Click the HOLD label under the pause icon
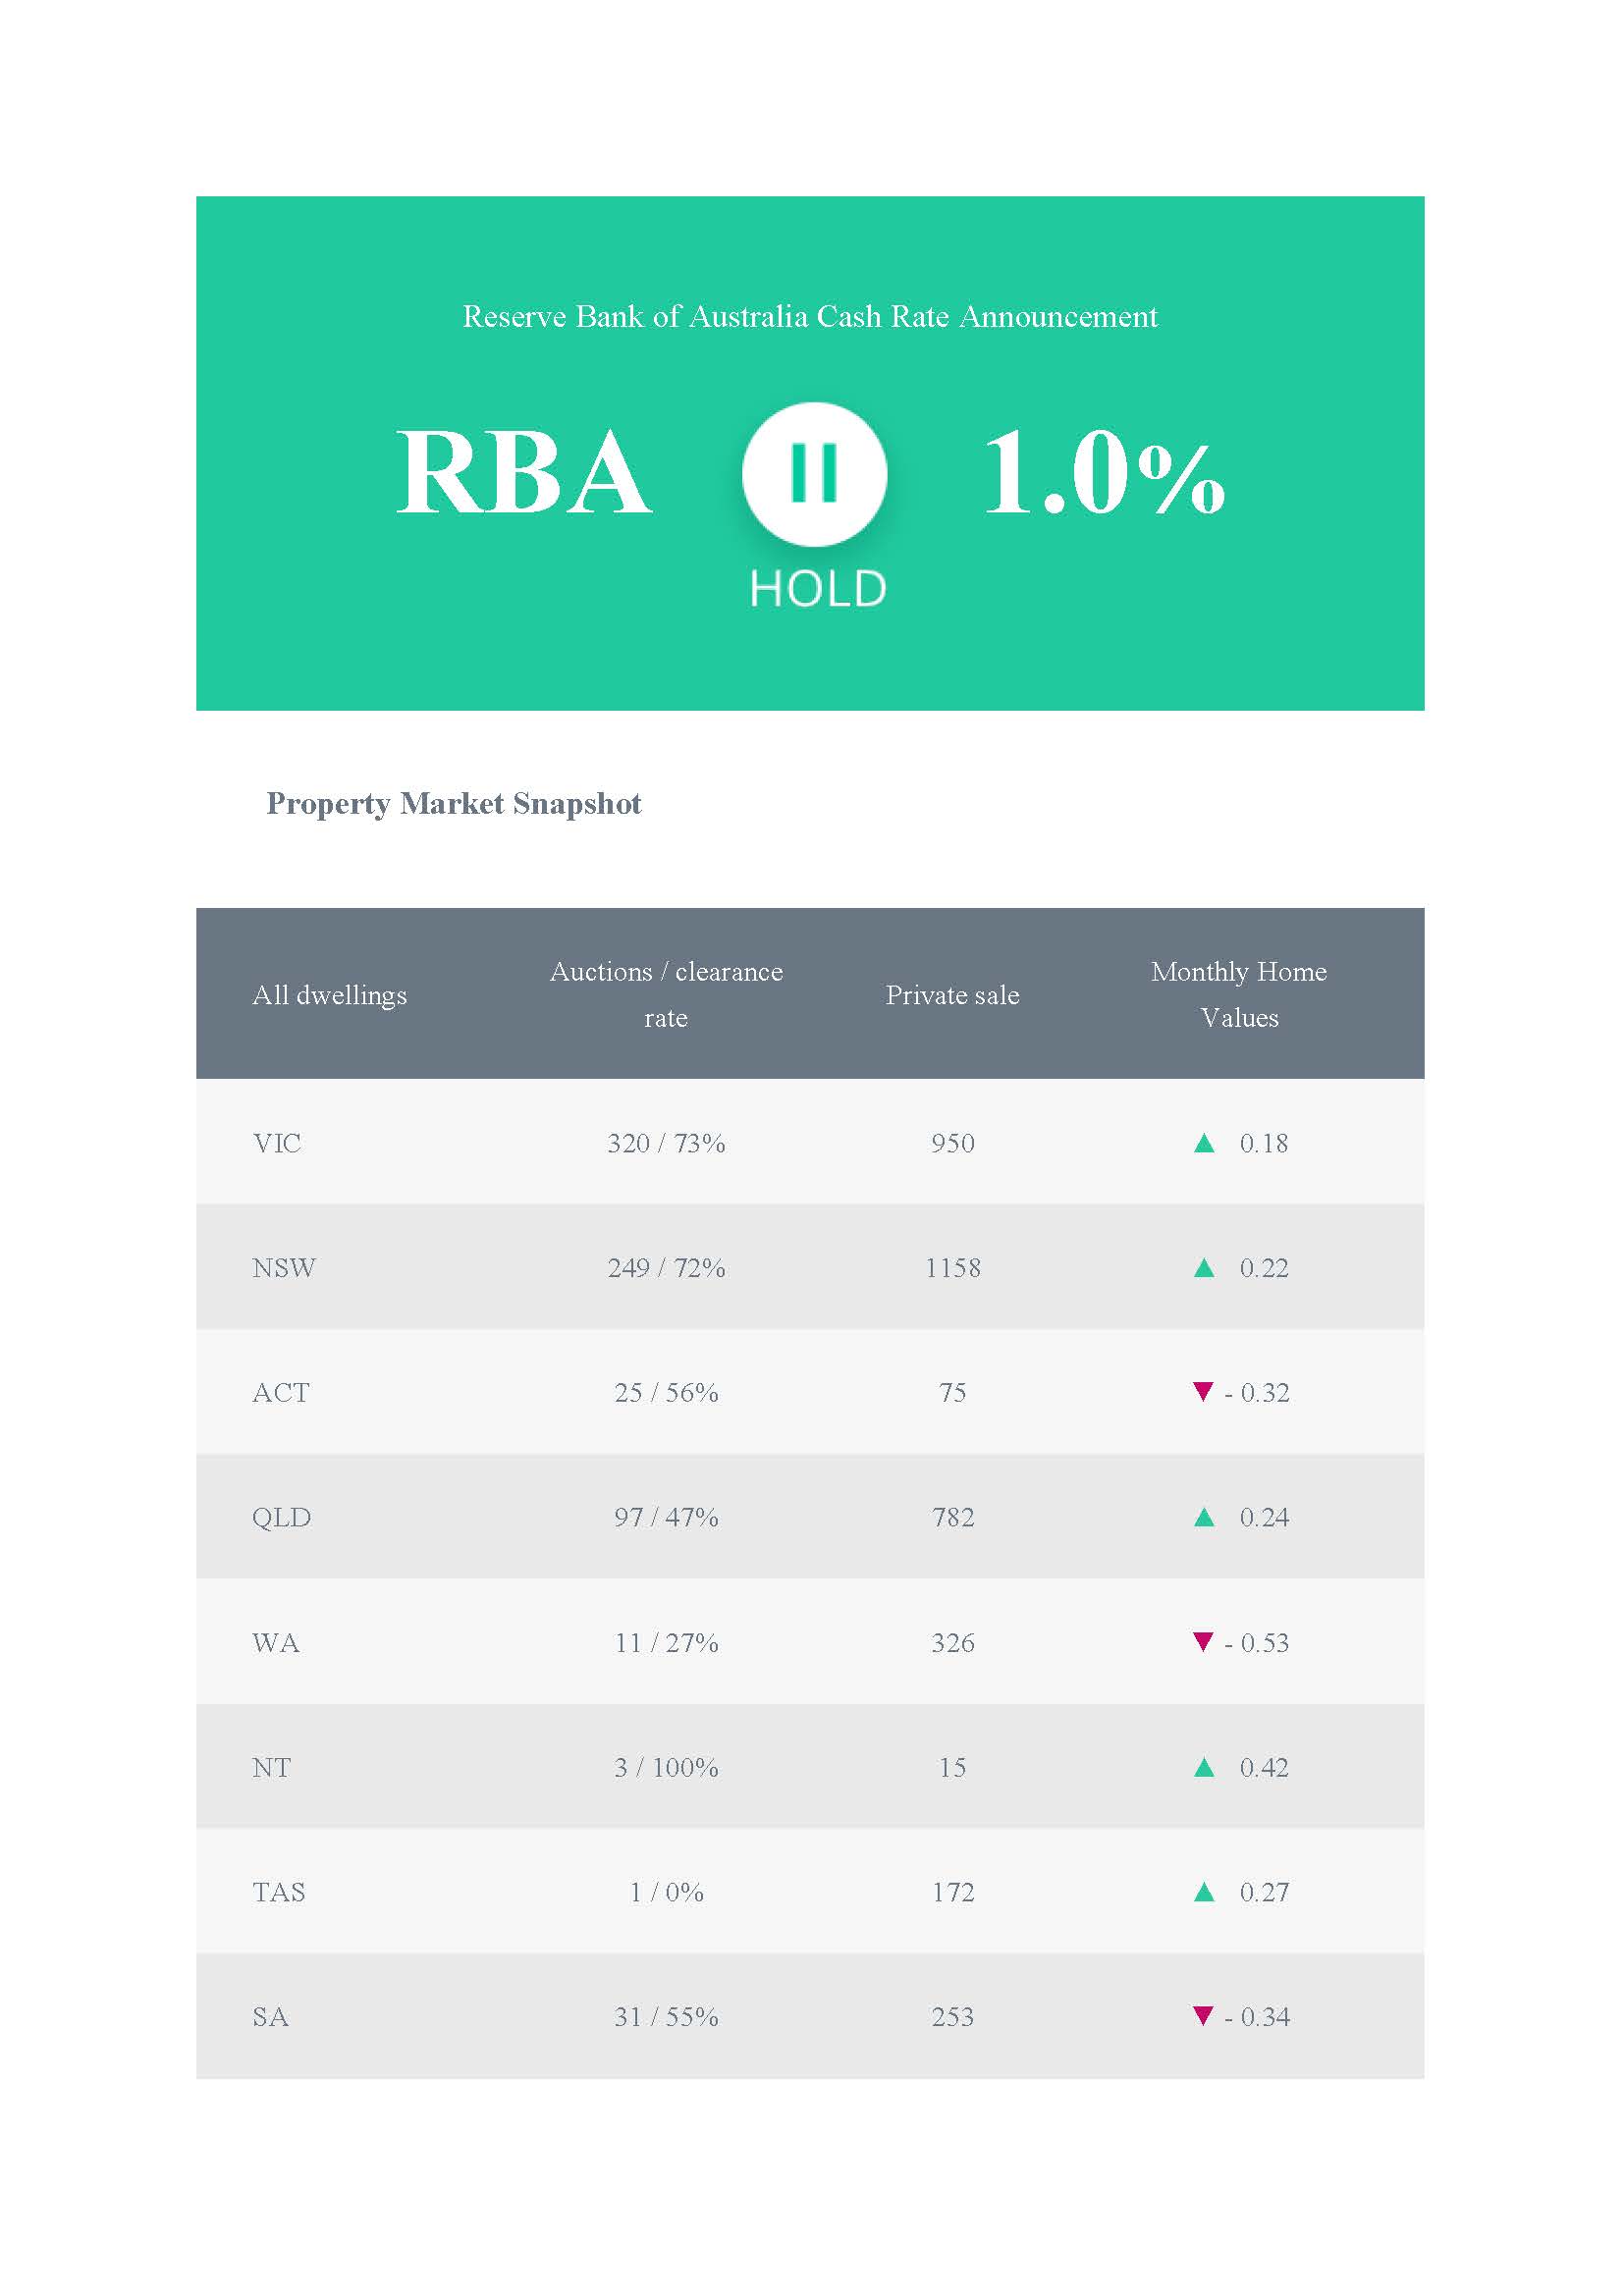Image resolution: width=1624 pixels, height=2296 pixels. tap(817, 589)
